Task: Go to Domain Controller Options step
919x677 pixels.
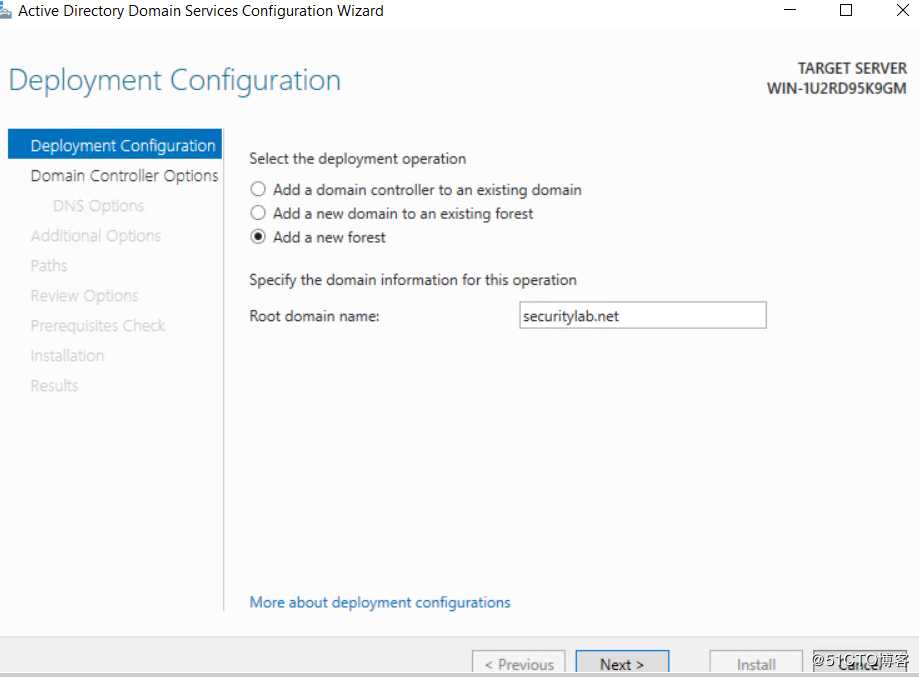Action: (124, 175)
